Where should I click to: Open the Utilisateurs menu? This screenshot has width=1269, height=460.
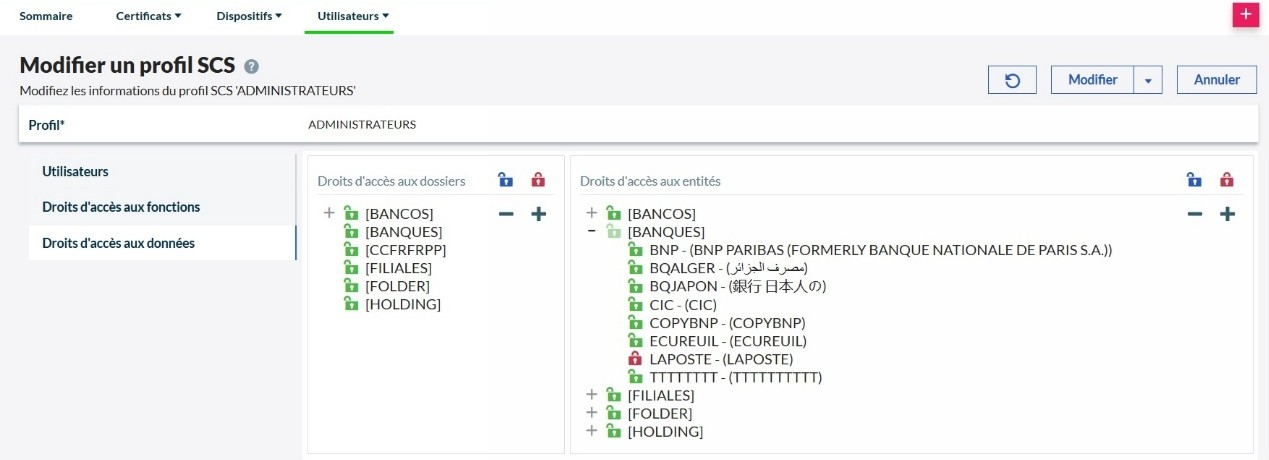point(352,16)
